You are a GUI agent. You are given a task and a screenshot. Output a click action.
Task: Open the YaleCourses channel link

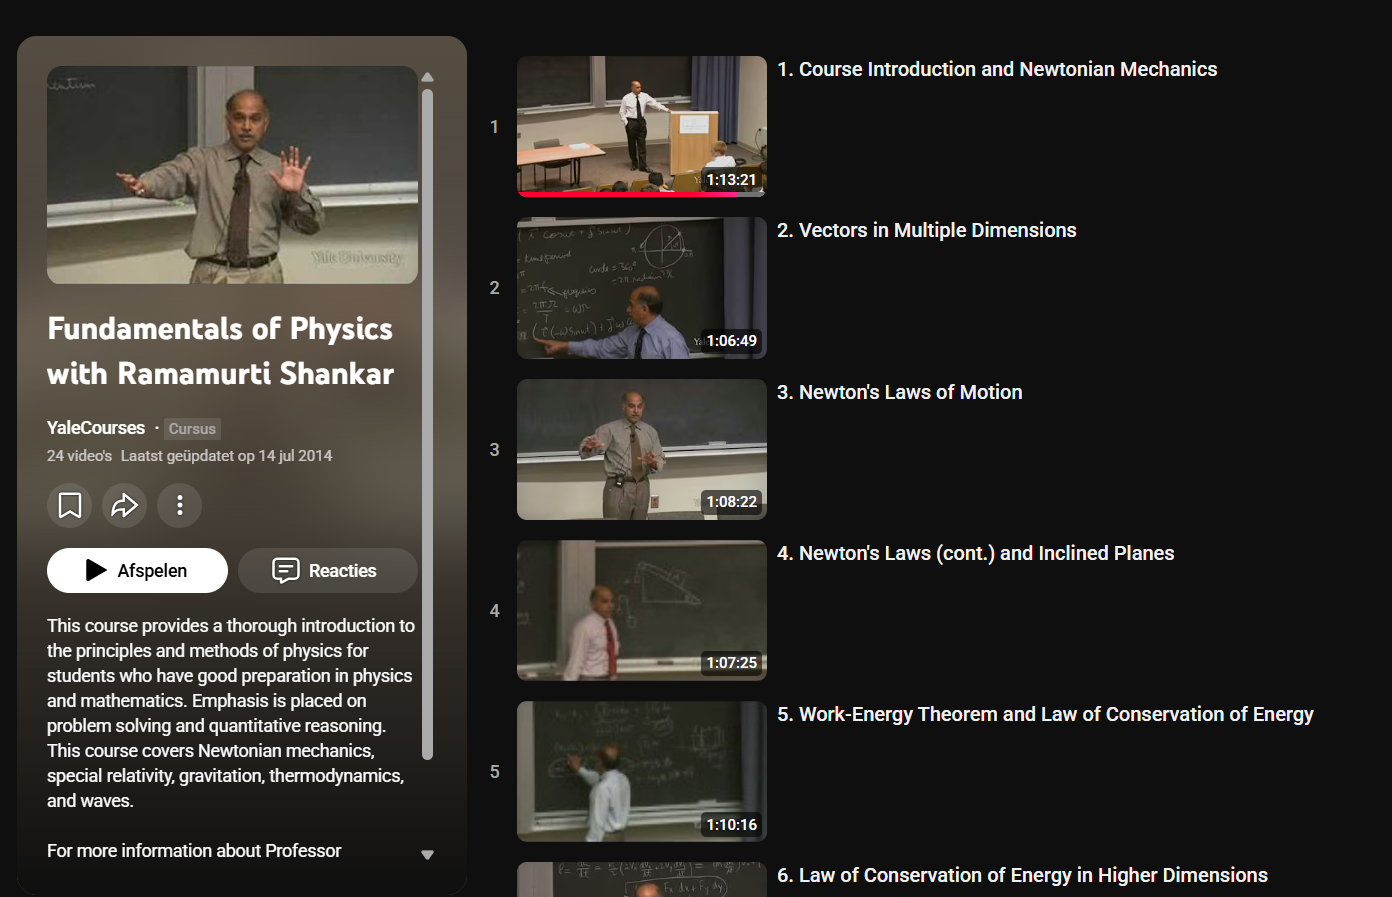(96, 428)
